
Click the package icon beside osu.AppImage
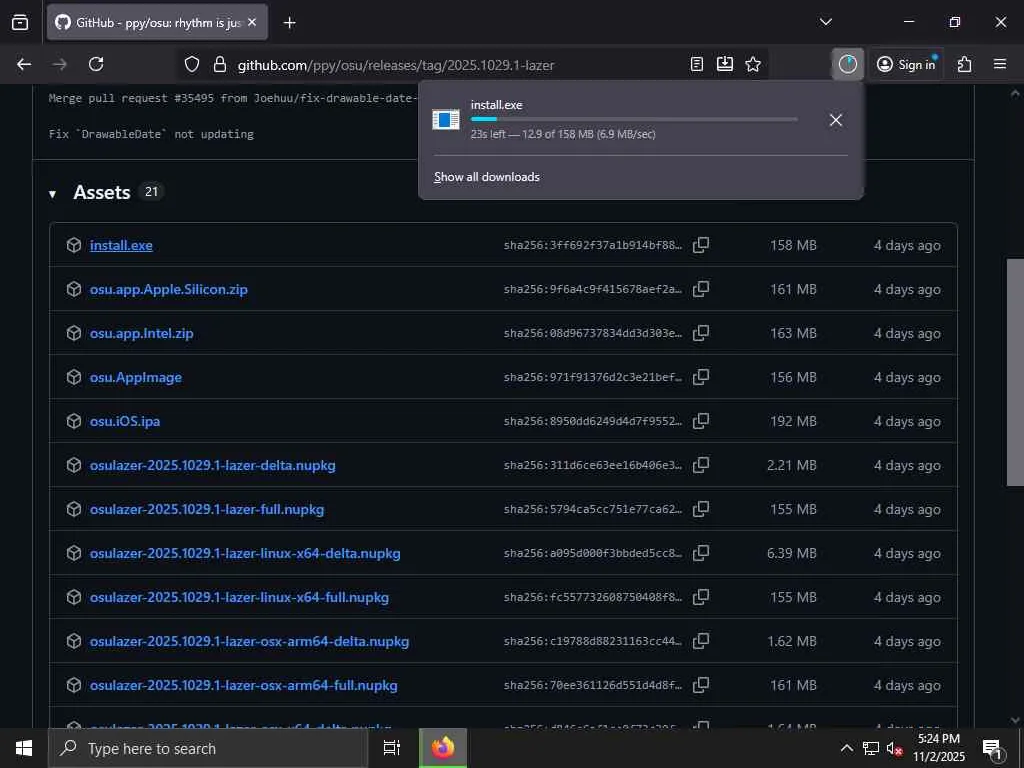(x=74, y=377)
